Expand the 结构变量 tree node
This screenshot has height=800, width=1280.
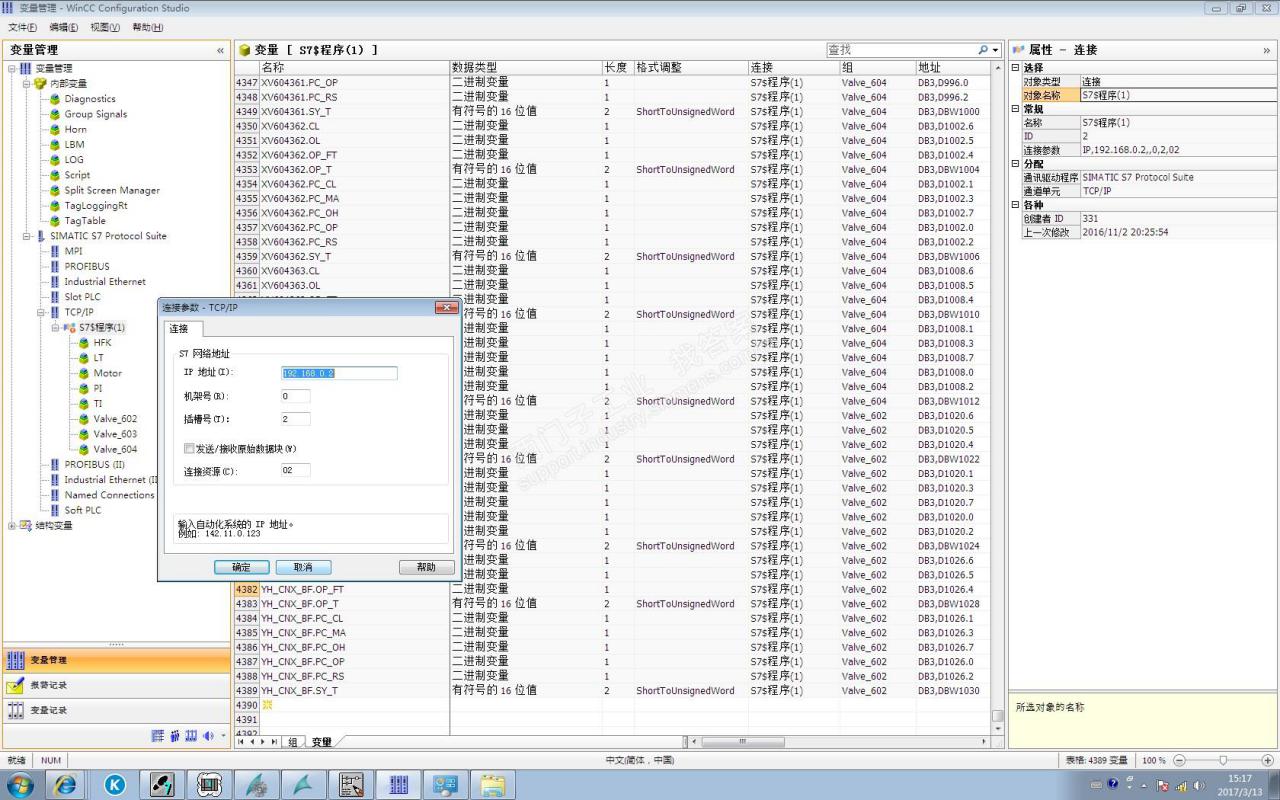[x=12, y=525]
